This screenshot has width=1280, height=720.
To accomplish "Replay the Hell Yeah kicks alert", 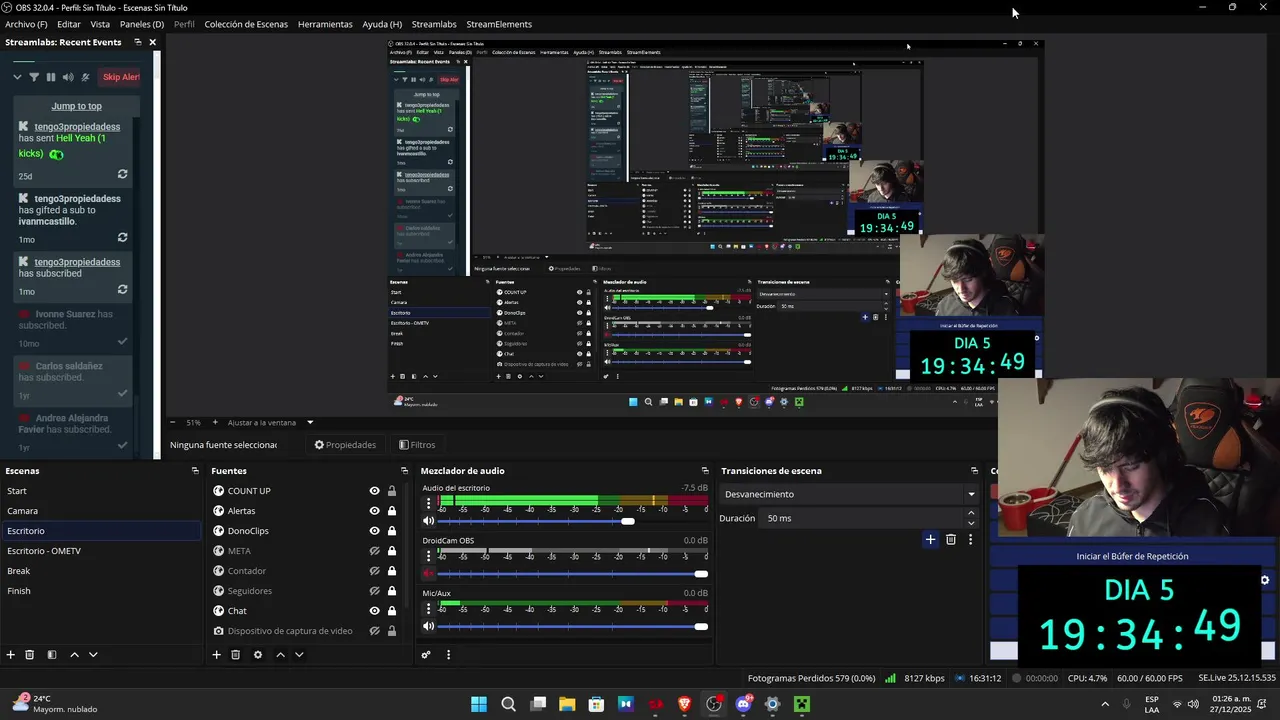I will (x=122, y=174).
